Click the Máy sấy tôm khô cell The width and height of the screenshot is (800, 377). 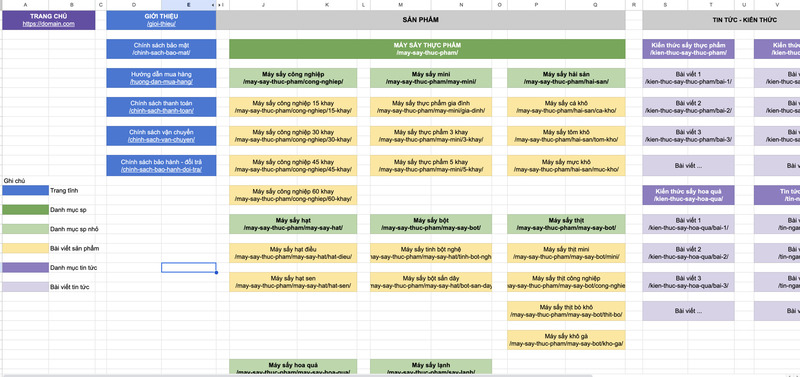tap(566, 136)
